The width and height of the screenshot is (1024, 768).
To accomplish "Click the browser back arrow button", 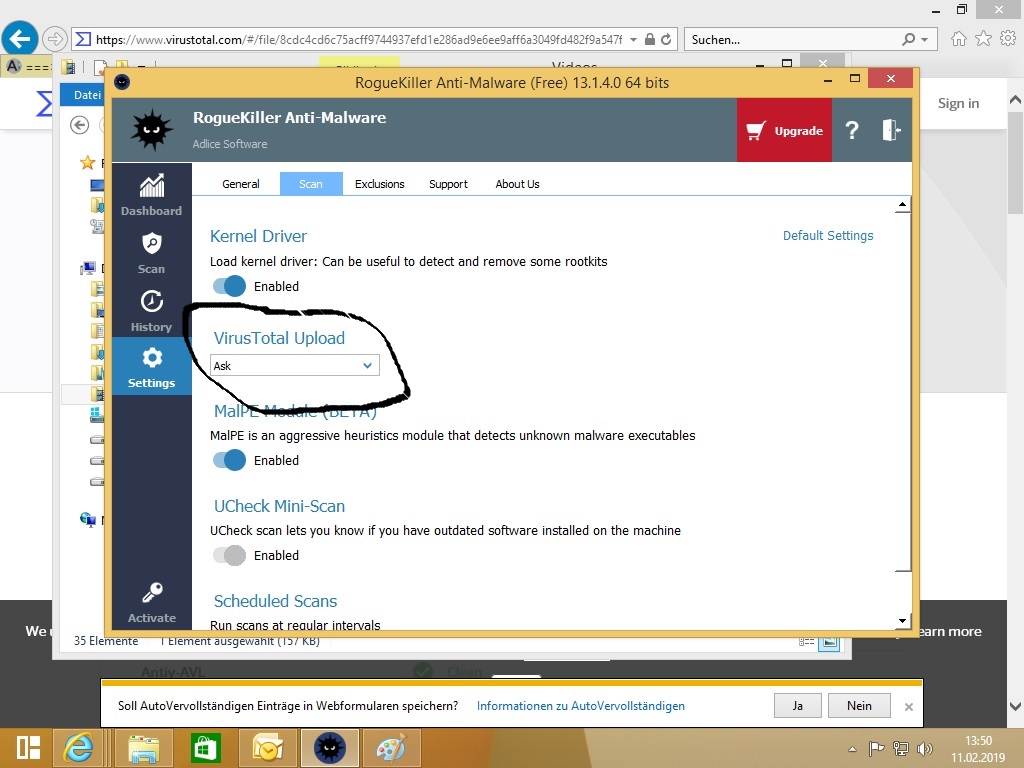I will 20,39.
